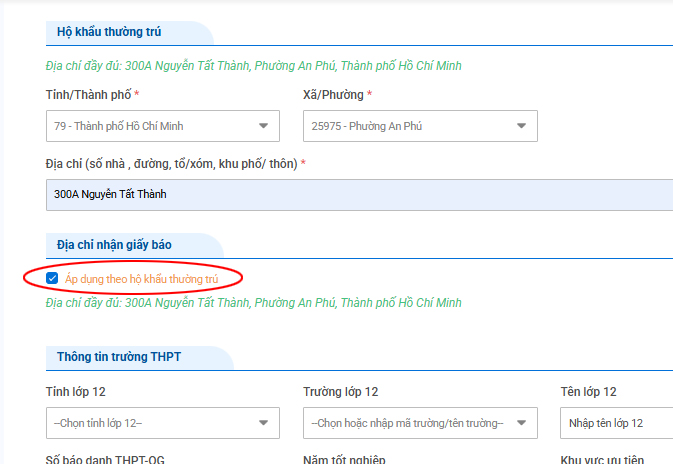Click the arrow icon in Xã/Phường dropdown
673x464 pixels.
pyautogui.click(x=521, y=126)
